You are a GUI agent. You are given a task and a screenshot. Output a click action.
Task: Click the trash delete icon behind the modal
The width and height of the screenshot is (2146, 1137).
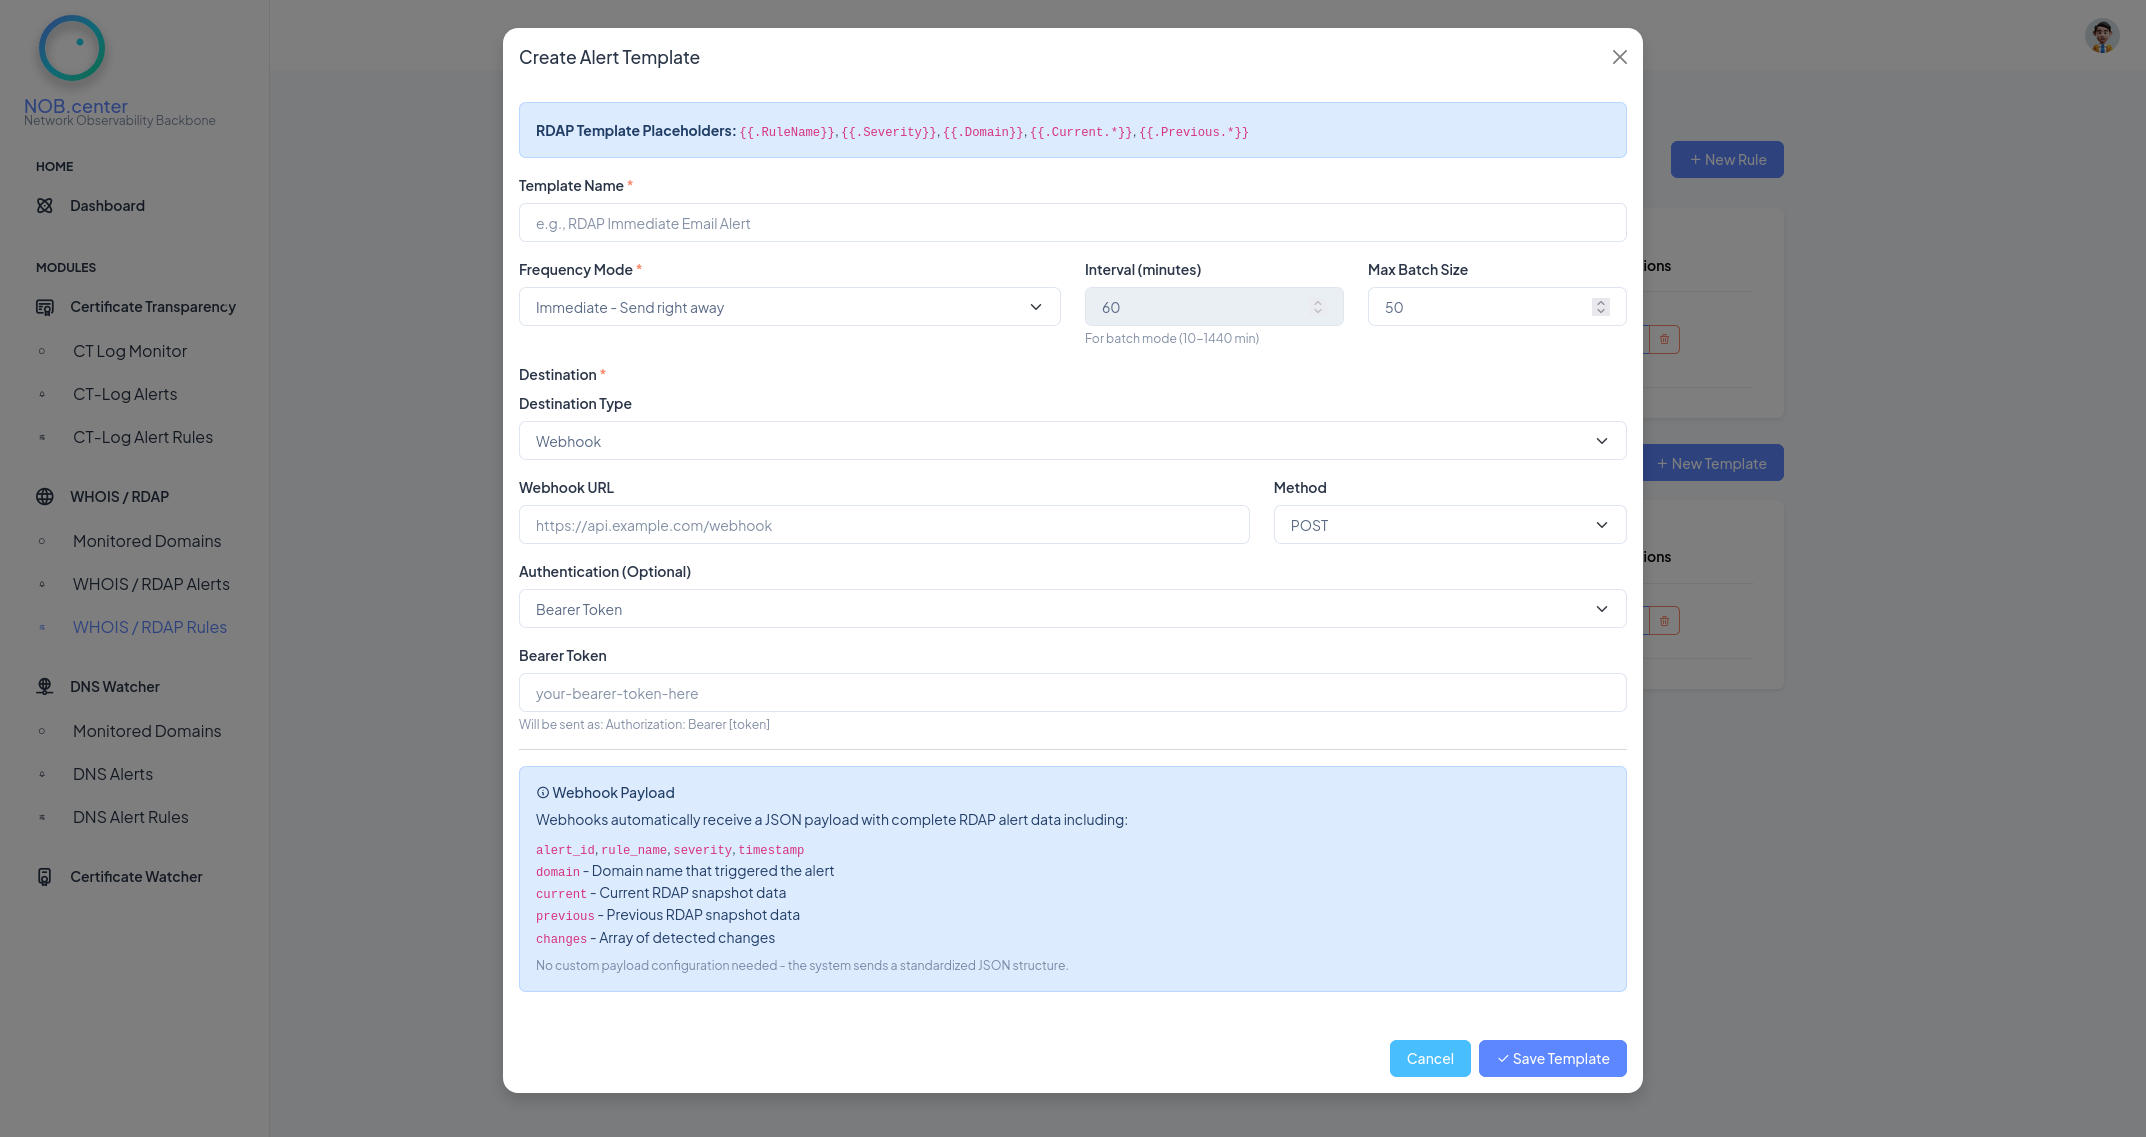tap(1663, 339)
